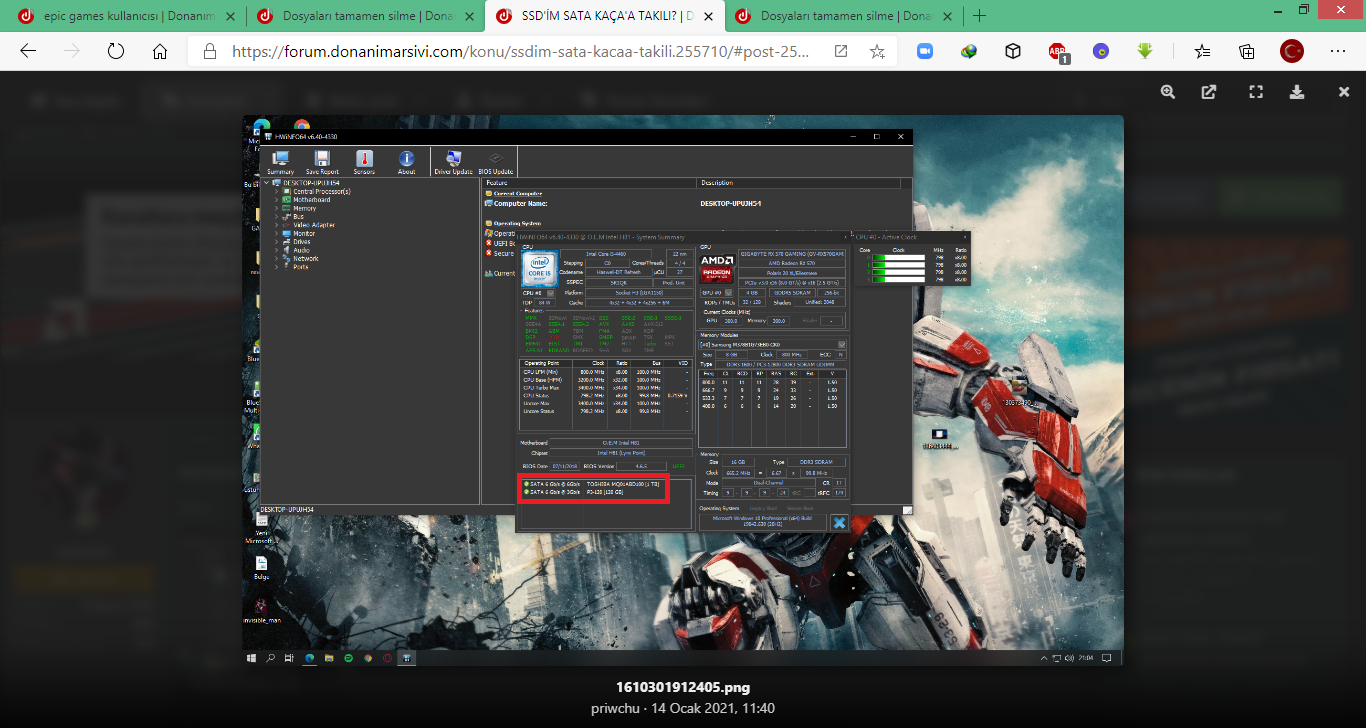Click File Explorer icon in pictured taskbar

pos(328,658)
